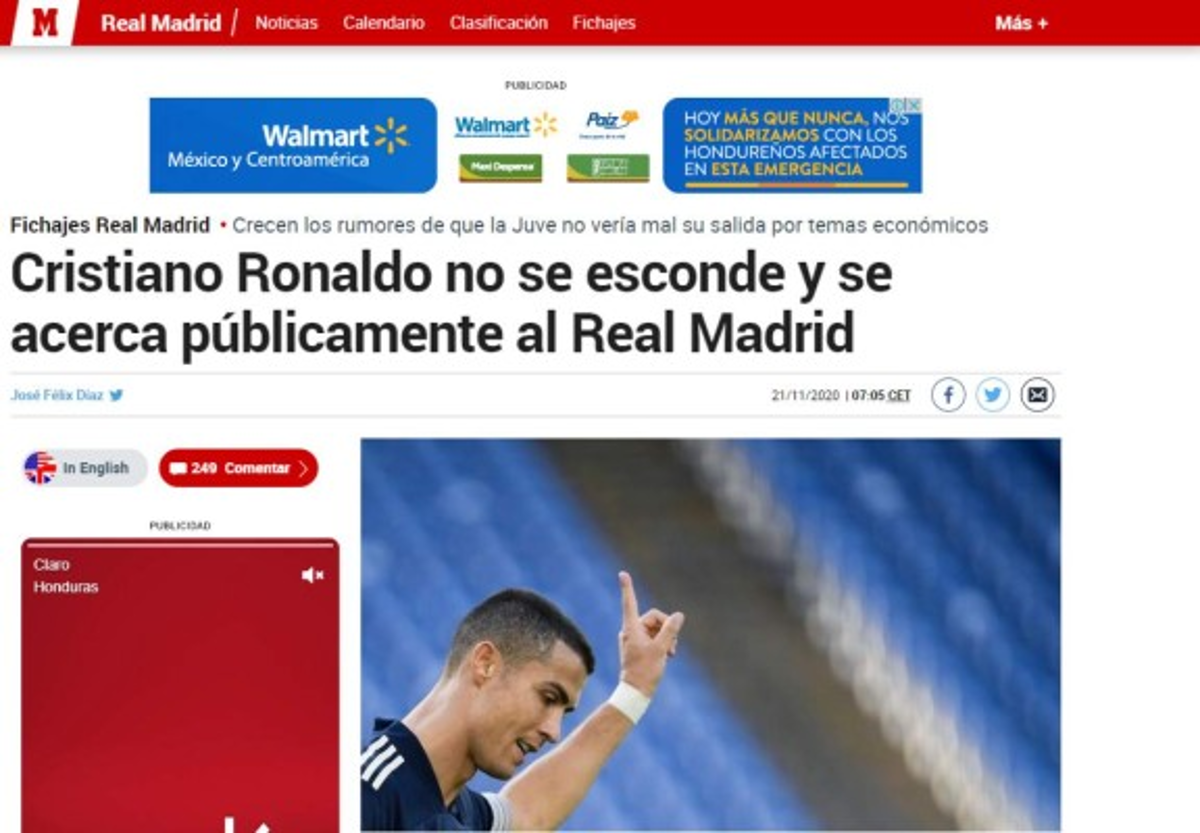Select Fichajes in the top navigation
Image resolution: width=1200 pixels, height=833 pixels.
604,23
